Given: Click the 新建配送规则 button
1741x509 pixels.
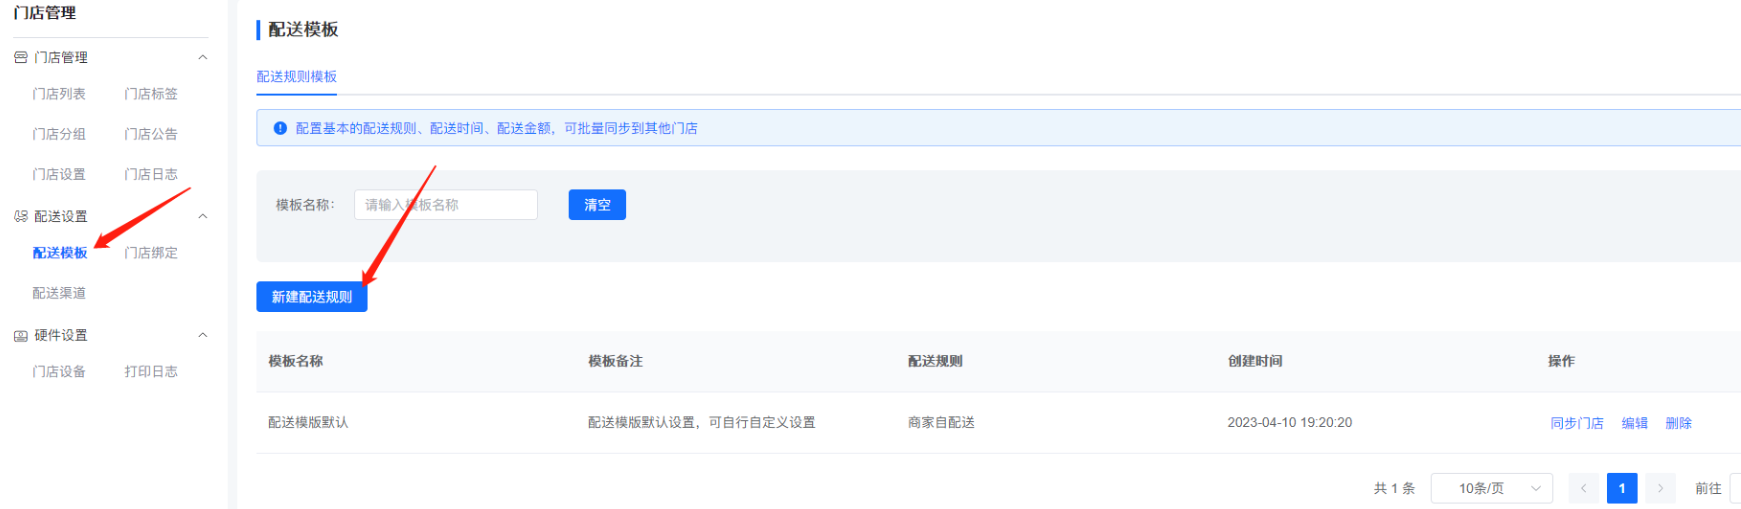Looking at the screenshot, I should pyautogui.click(x=312, y=297).
